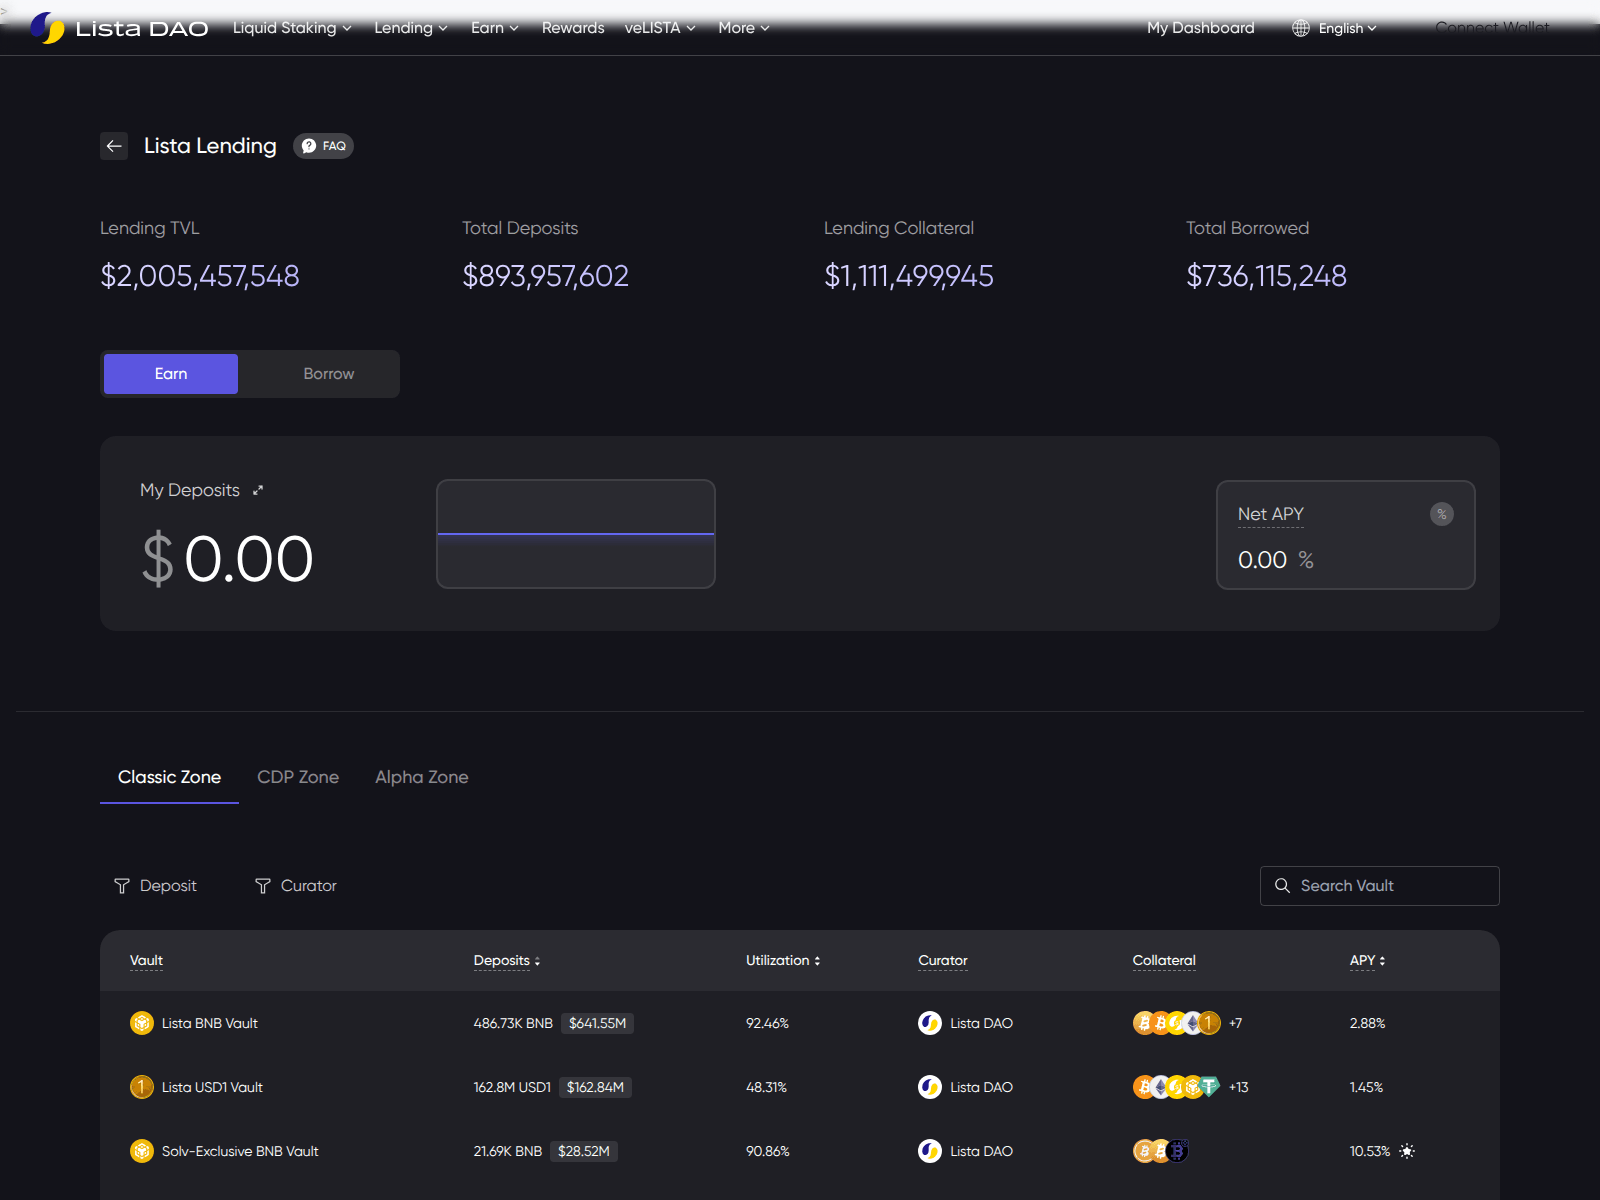Focus the Search Vault field
Viewport: 1600px width, 1200px height.
pyautogui.click(x=1380, y=886)
